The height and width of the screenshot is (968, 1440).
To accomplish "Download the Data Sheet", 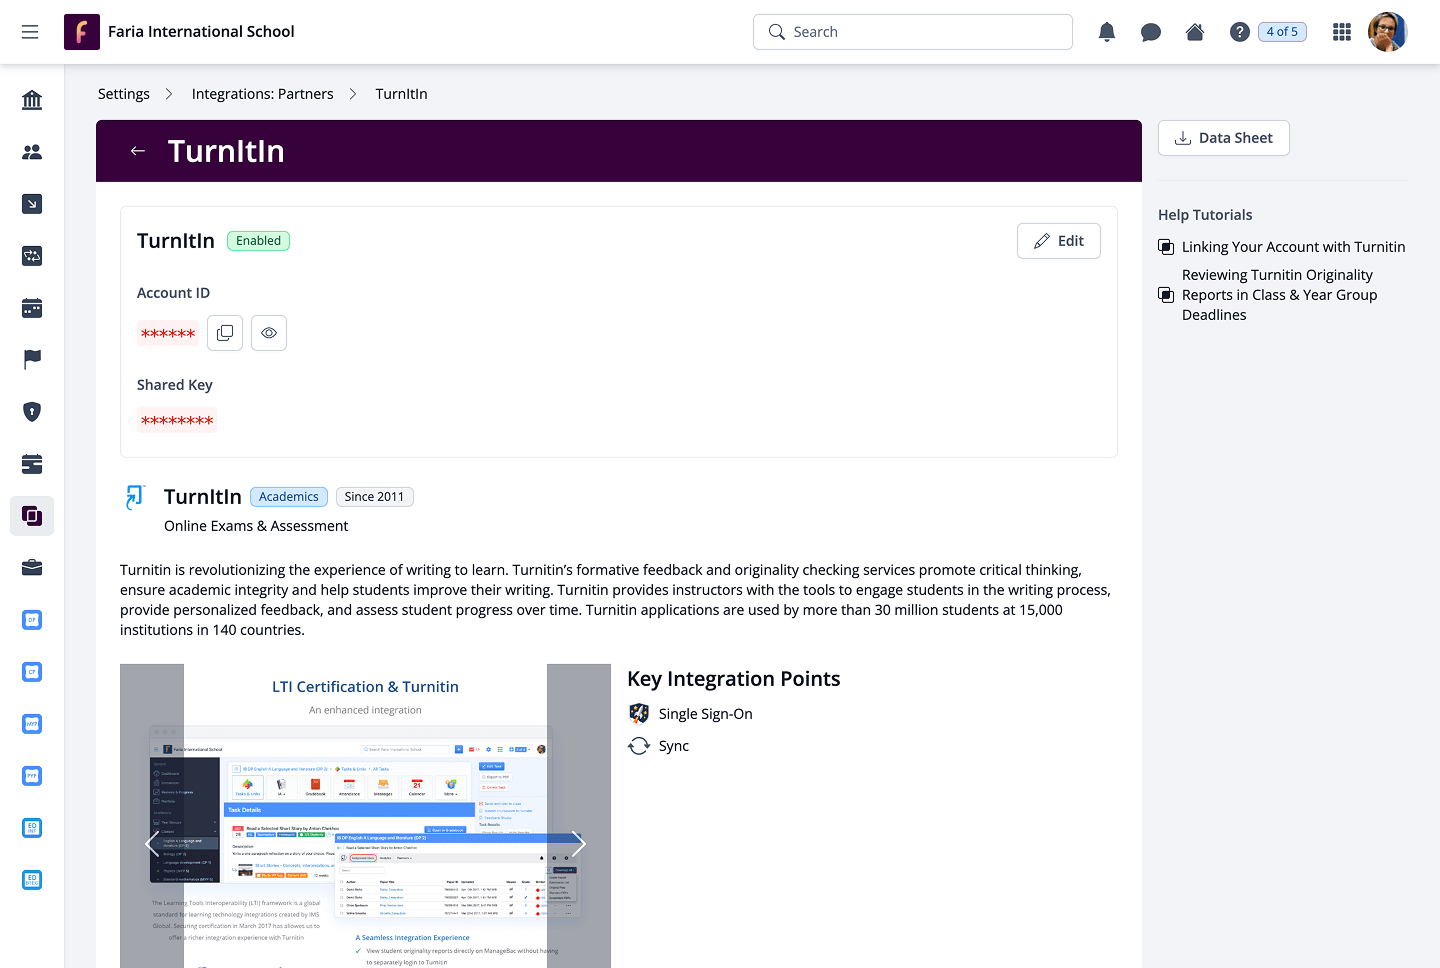I will 1223,138.
